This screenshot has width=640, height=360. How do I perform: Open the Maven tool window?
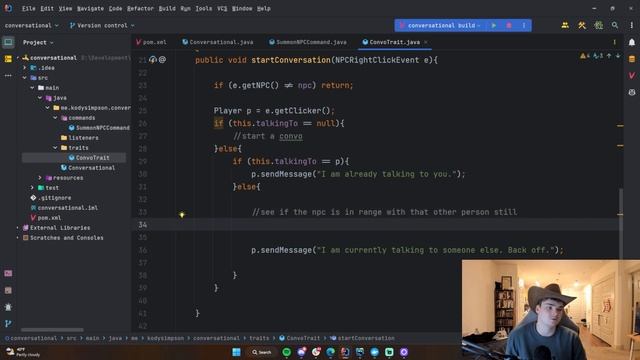pyautogui.click(x=631, y=76)
